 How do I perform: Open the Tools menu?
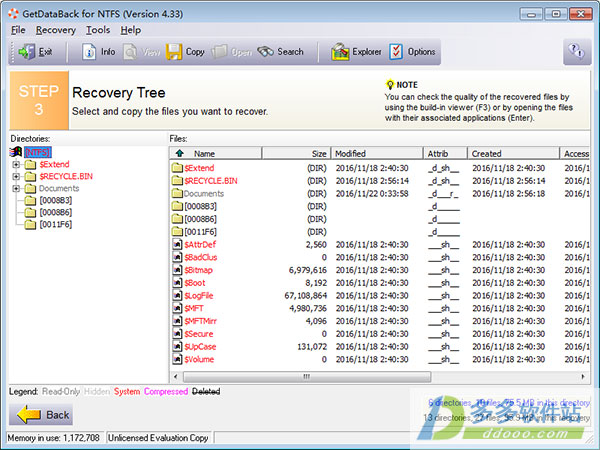pyautogui.click(x=98, y=30)
